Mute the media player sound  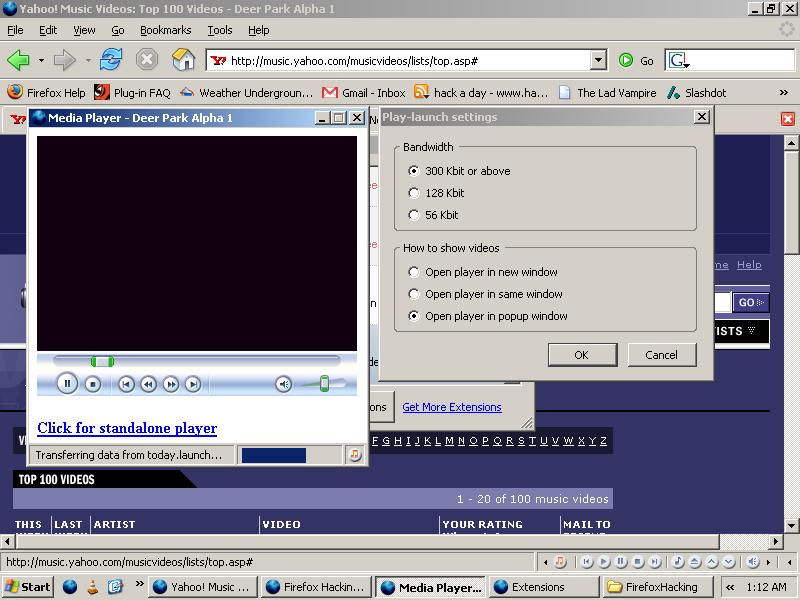[x=284, y=384]
